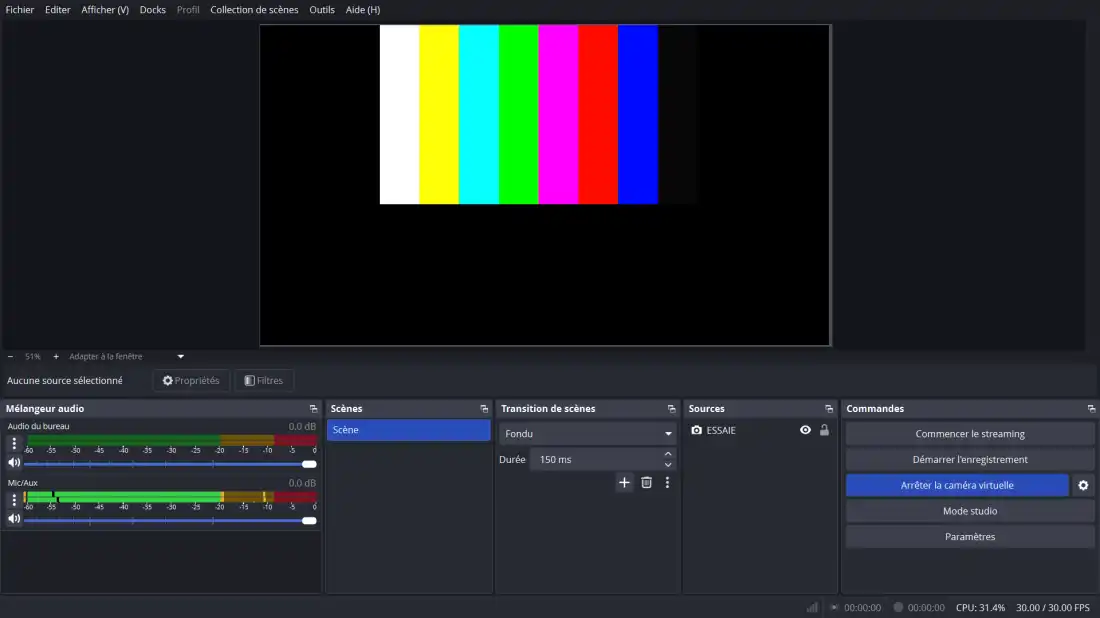Hide the ESSAIE source with eye icon
Viewport: 1100px width, 618px height.
[x=805, y=430]
